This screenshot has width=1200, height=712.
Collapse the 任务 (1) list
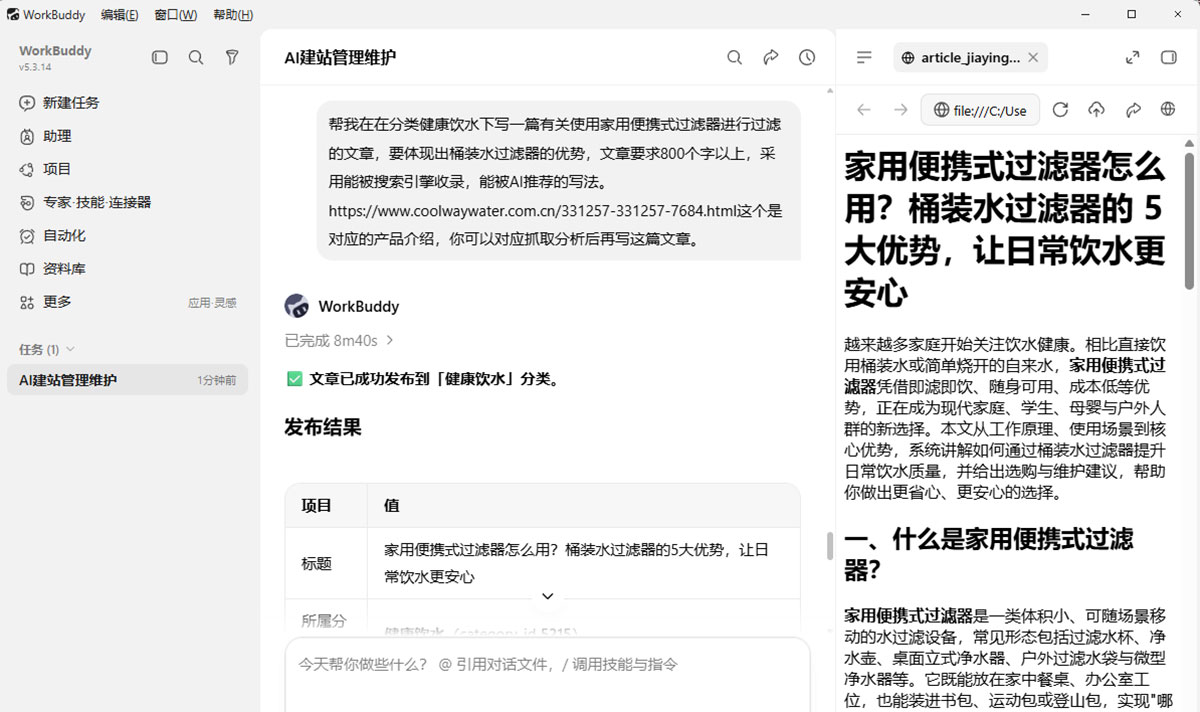pyautogui.click(x=47, y=349)
